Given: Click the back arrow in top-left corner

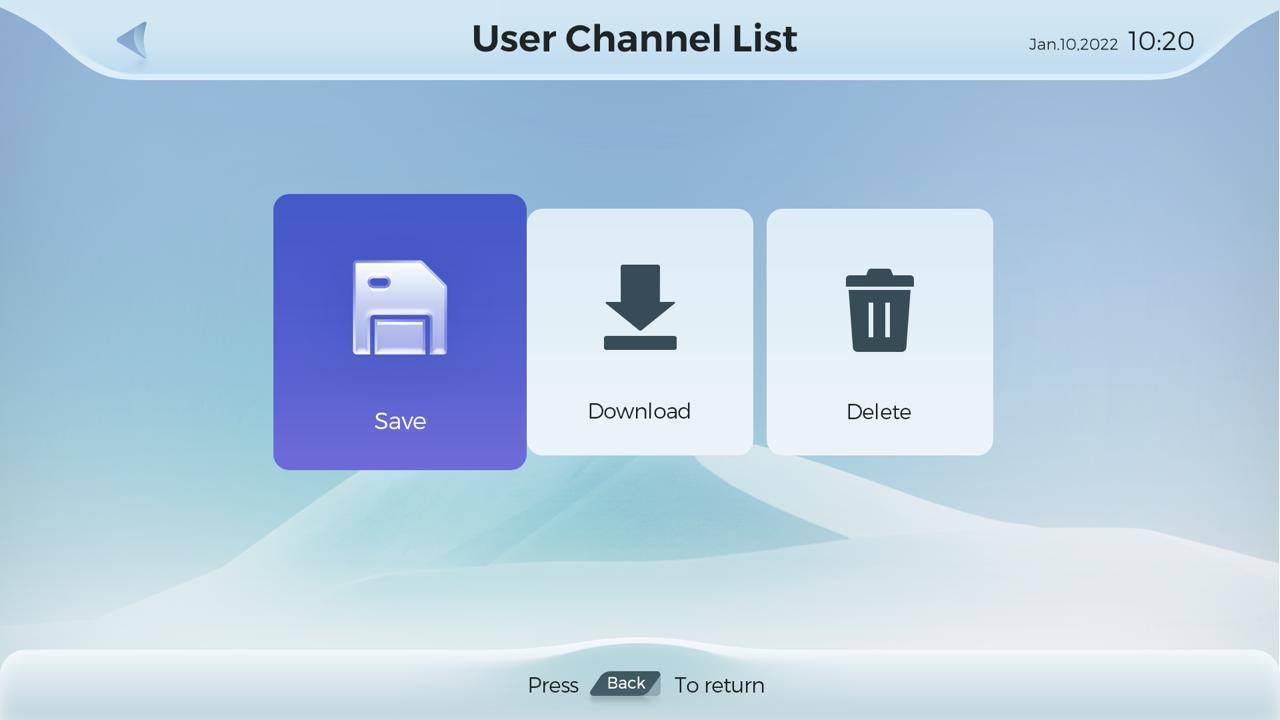Looking at the screenshot, I should tap(133, 41).
